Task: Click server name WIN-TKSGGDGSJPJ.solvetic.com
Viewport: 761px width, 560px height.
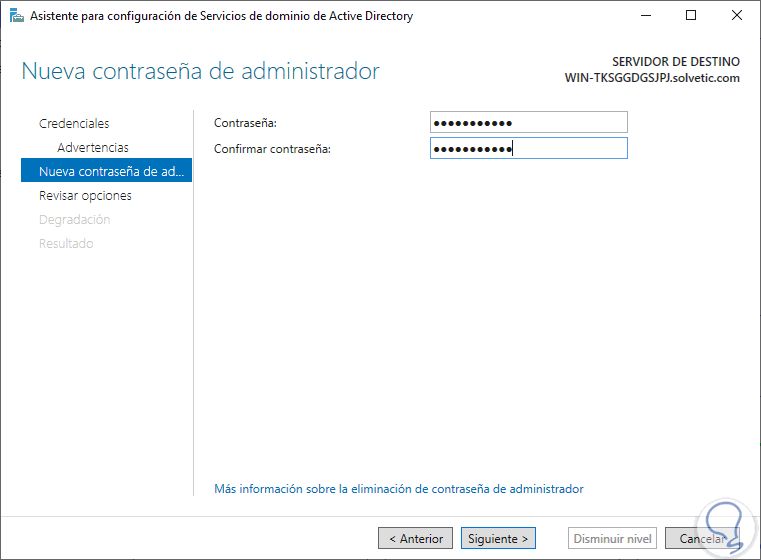Action: 652,78
